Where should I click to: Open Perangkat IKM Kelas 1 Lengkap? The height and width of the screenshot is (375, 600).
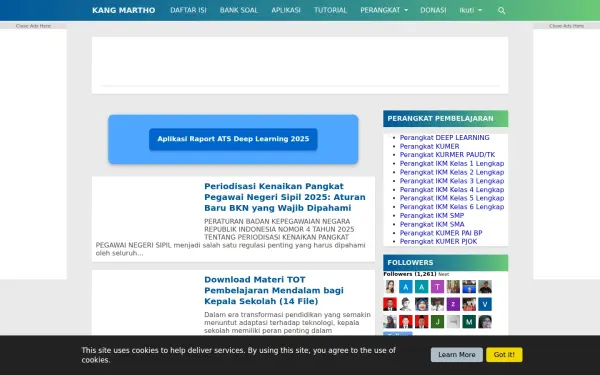[452, 163]
